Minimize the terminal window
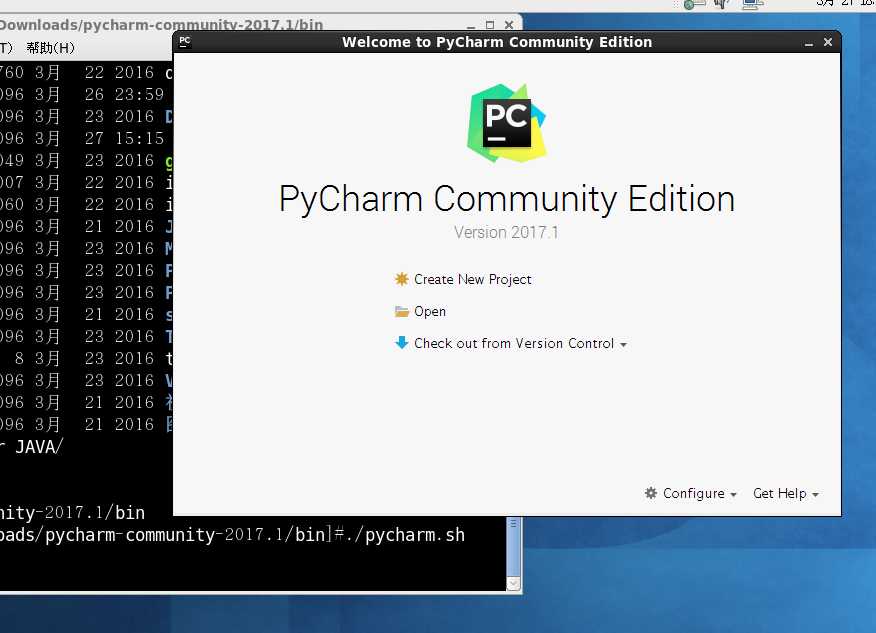The height and width of the screenshot is (633, 876). coord(471,26)
